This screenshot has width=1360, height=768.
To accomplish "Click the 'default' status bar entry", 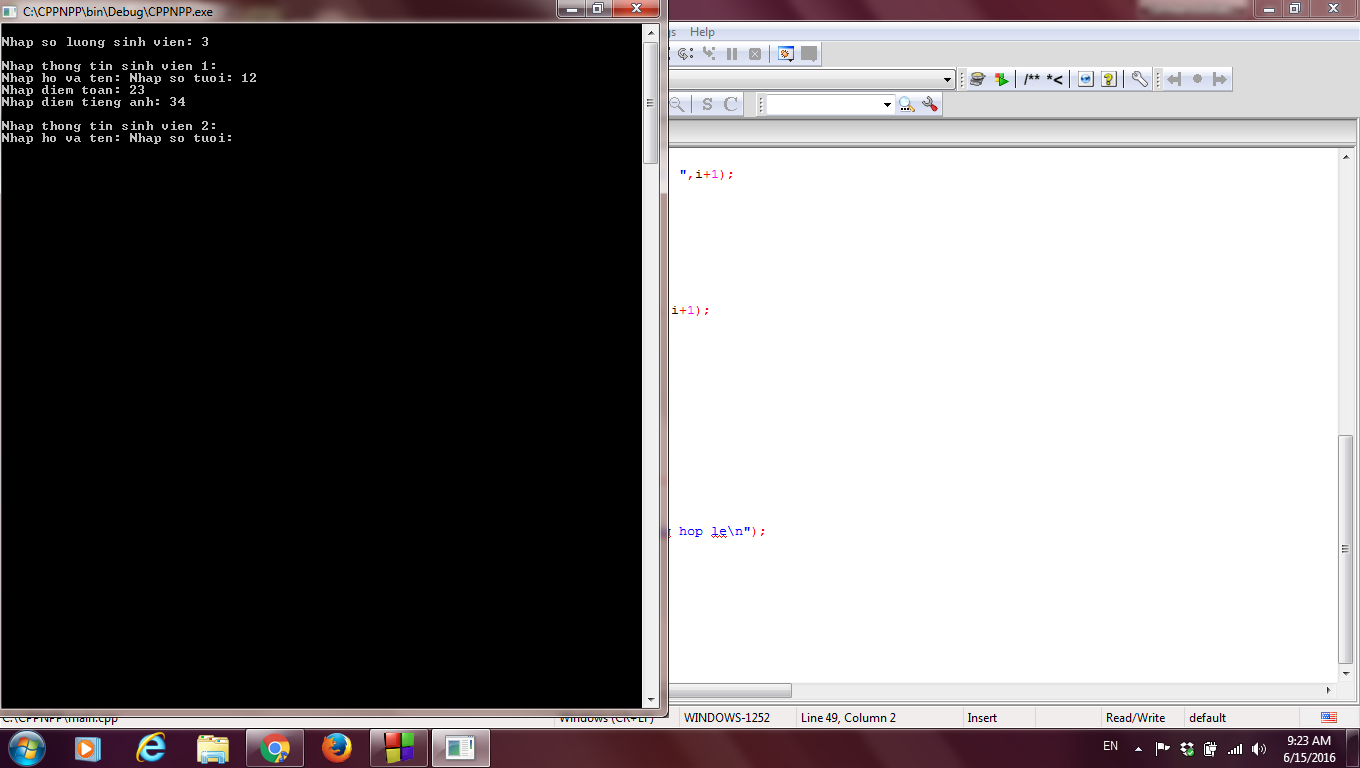I will click(x=1208, y=718).
